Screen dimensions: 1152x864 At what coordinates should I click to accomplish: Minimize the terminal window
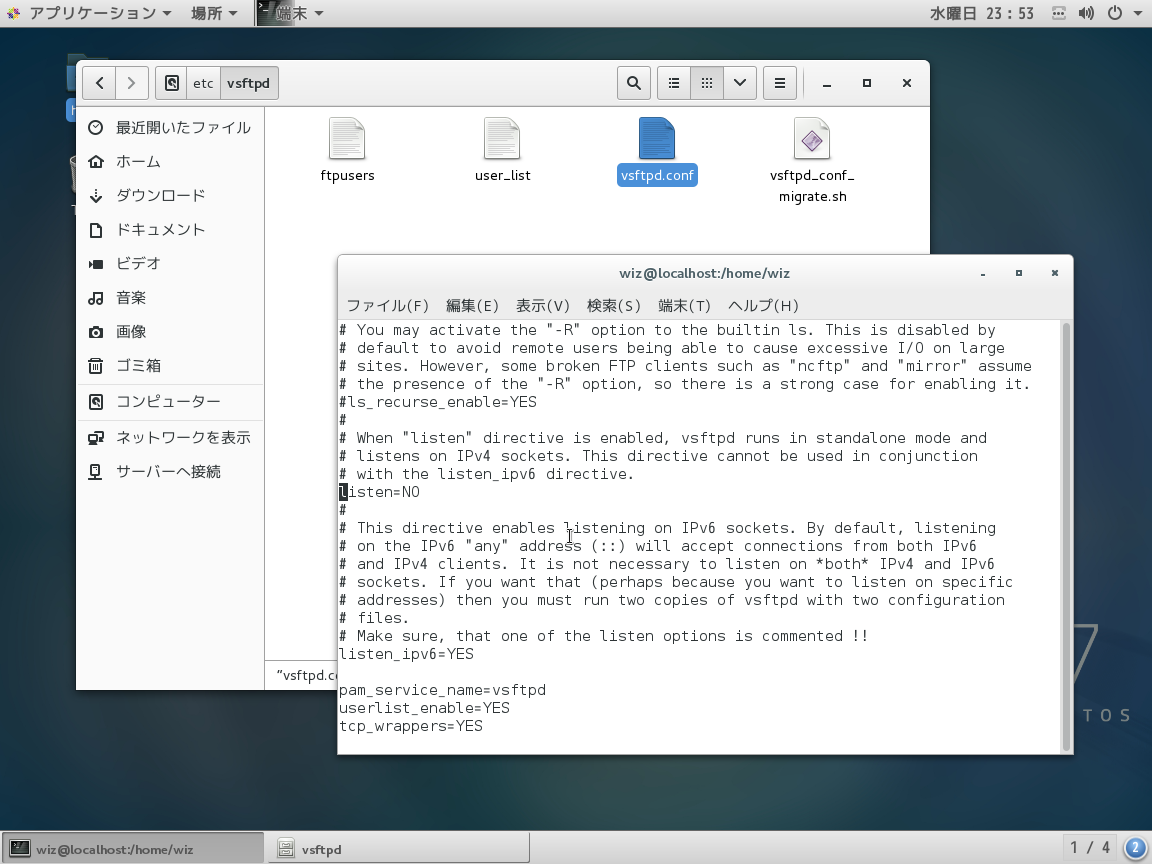point(982,273)
